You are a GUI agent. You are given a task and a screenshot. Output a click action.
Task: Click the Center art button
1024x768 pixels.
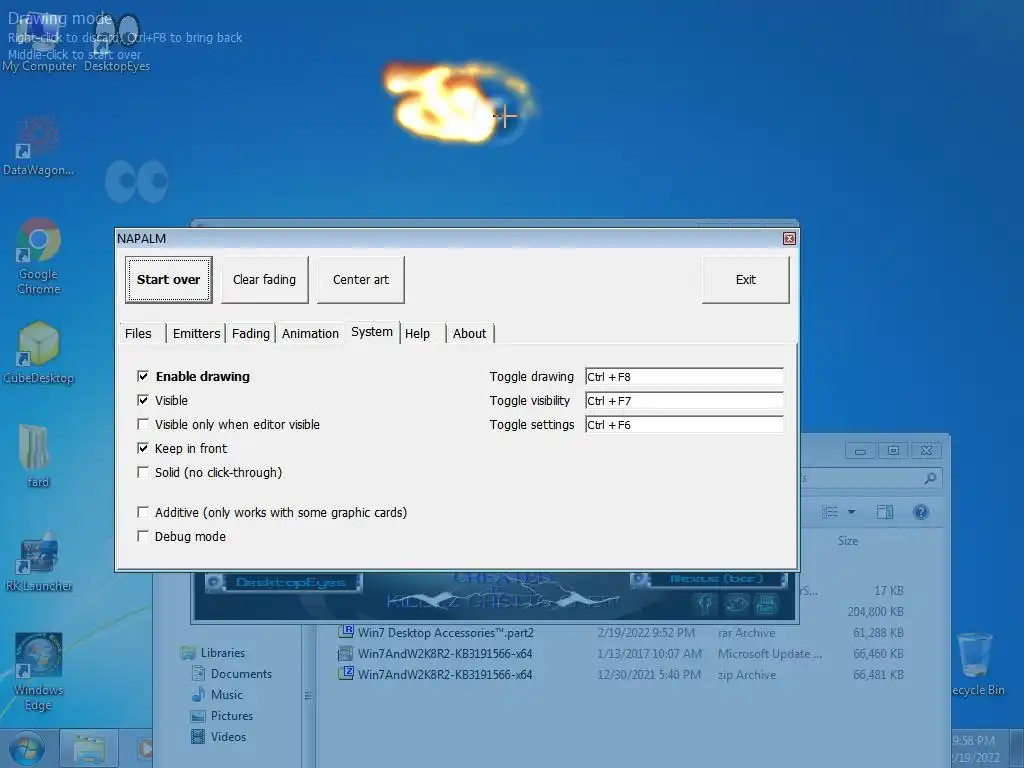[x=360, y=280]
